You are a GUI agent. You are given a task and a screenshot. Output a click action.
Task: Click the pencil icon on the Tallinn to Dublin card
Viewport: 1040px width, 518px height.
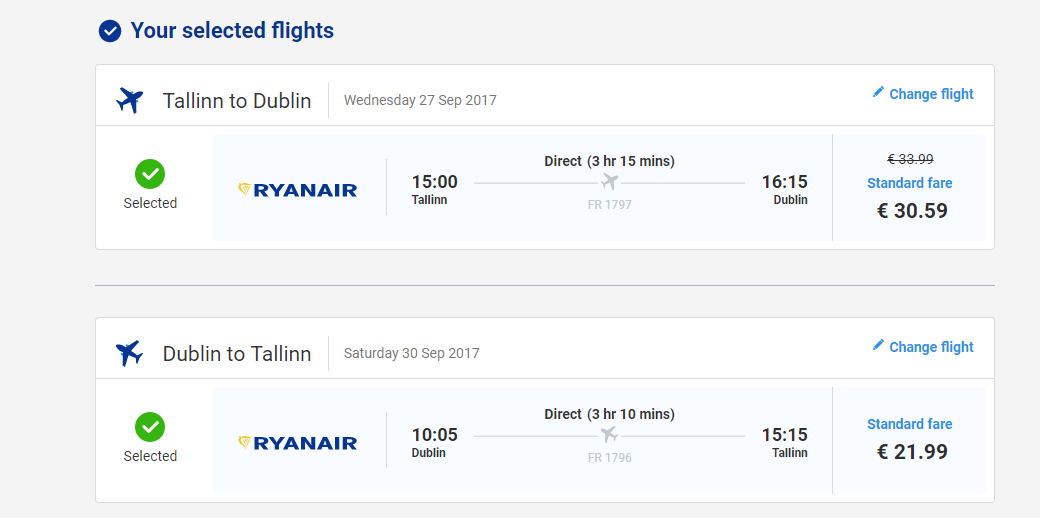[x=878, y=92]
